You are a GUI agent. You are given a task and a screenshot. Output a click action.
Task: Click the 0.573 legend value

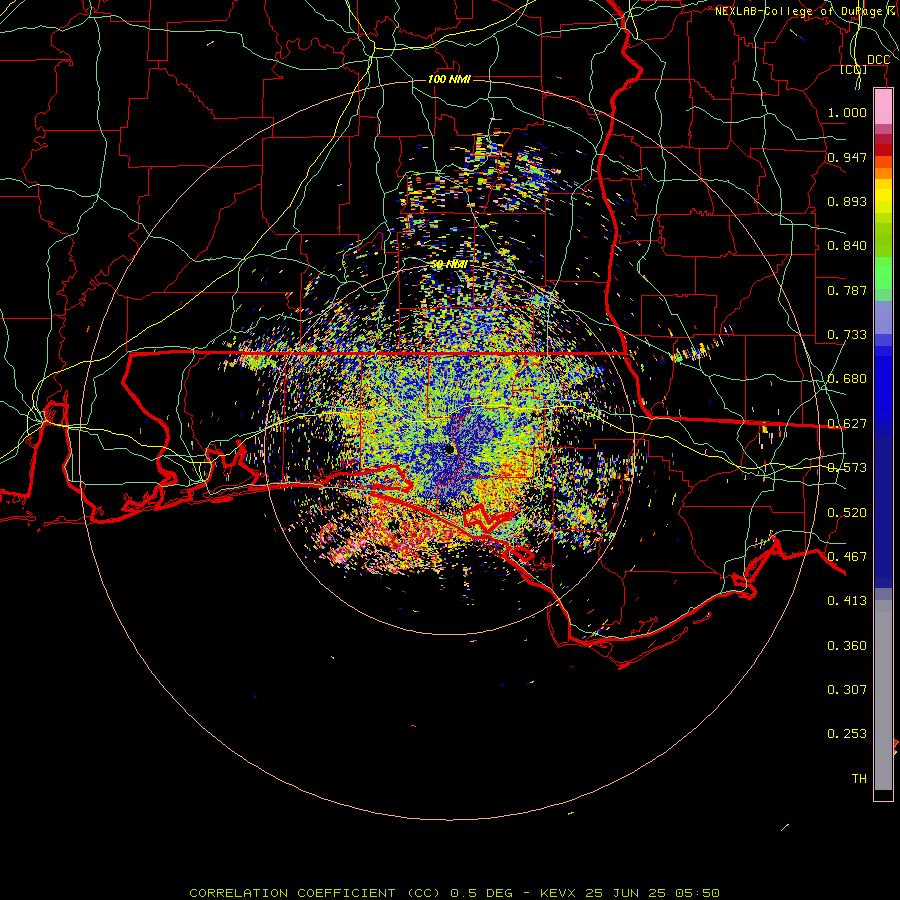[847, 468]
